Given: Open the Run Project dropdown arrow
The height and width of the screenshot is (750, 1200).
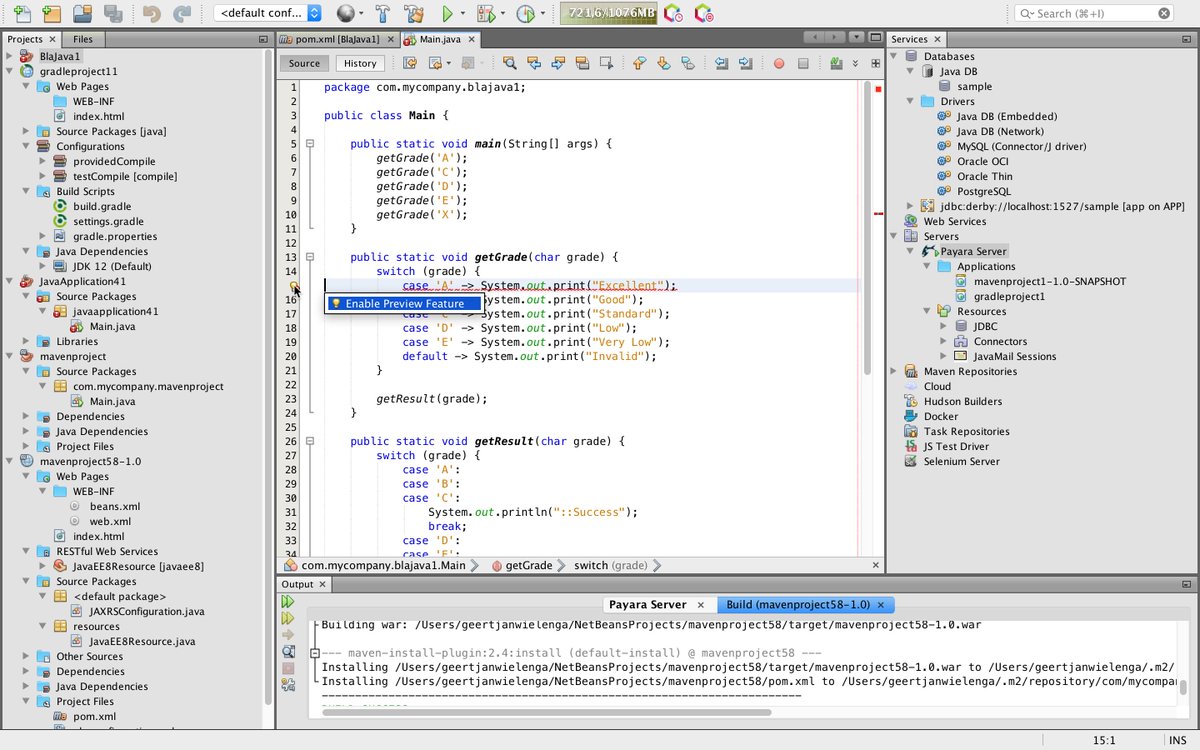Looking at the screenshot, I should [x=463, y=14].
